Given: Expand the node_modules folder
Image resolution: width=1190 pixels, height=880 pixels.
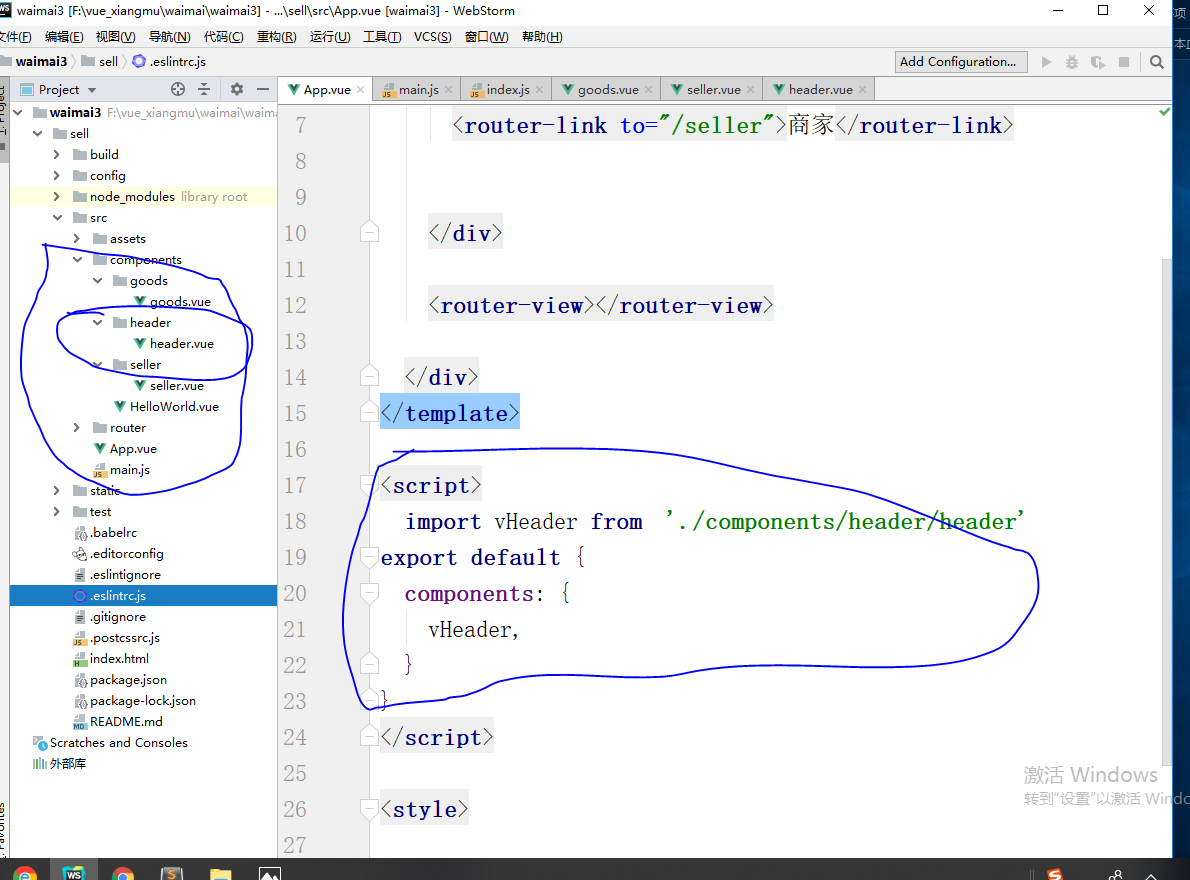Looking at the screenshot, I should click(x=57, y=196).
